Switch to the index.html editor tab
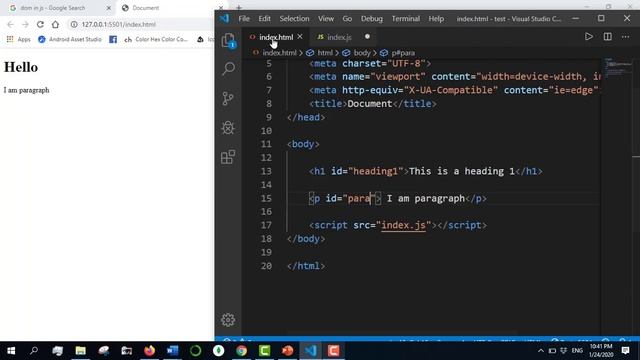The image size is (640, 360). click(x=276, y=37)
